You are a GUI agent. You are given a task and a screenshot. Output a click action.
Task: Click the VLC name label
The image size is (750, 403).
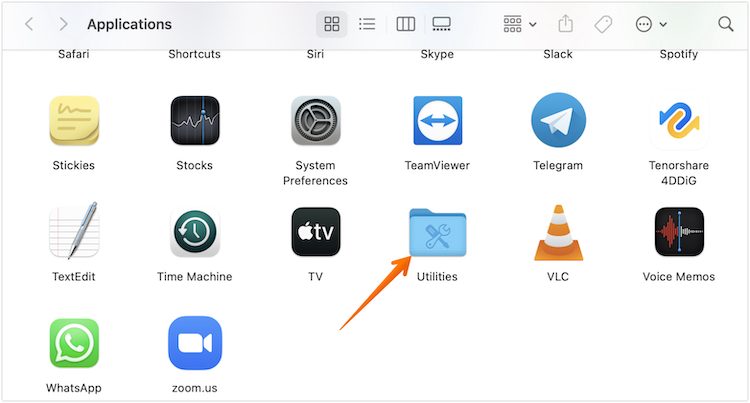558,277
